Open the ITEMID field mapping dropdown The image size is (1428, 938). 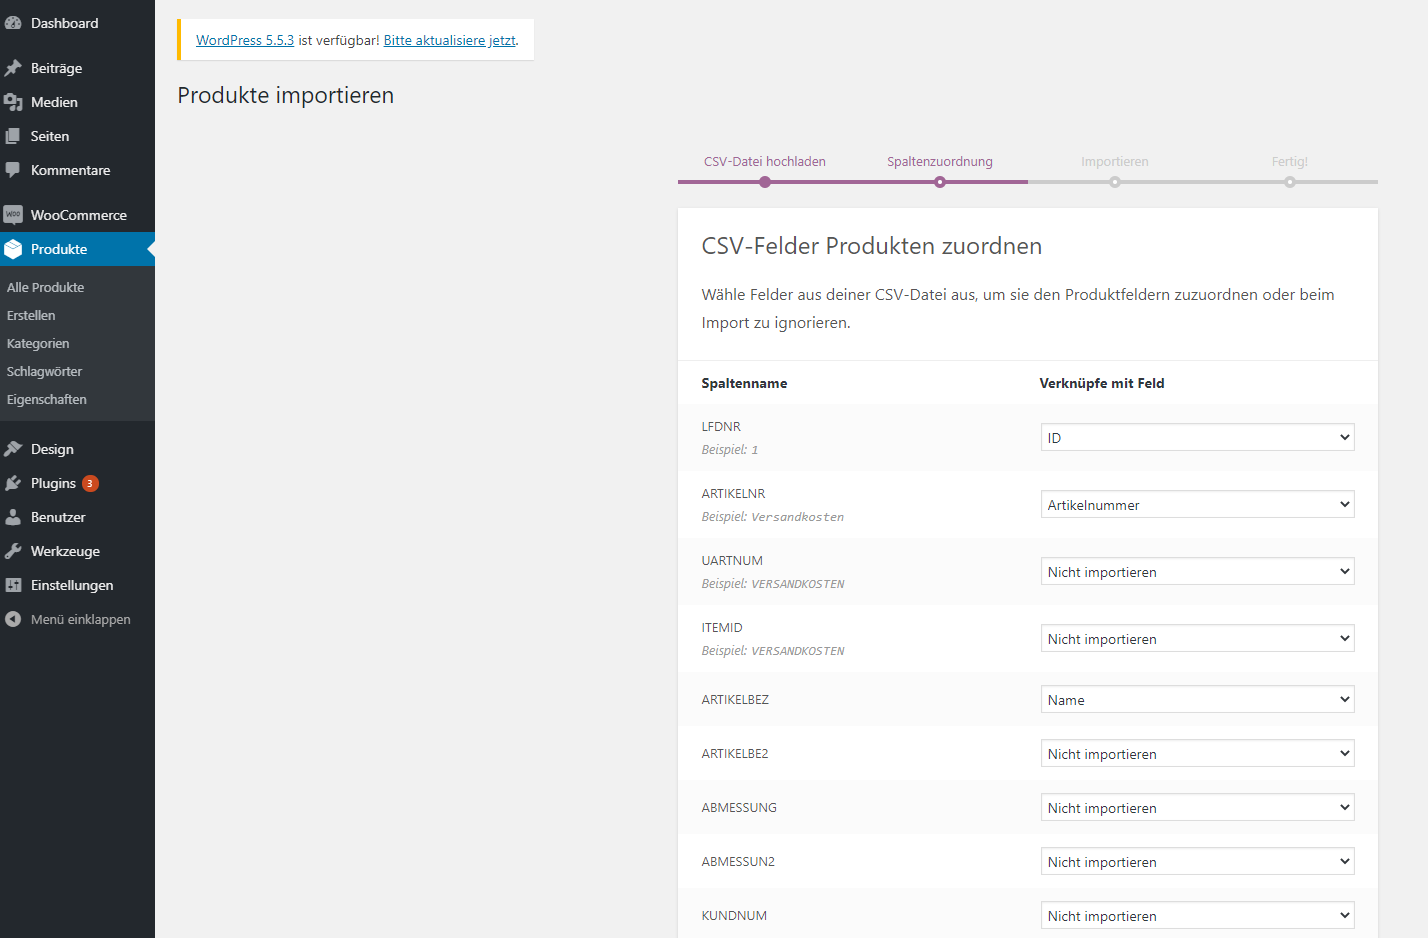coord(1197,638)
